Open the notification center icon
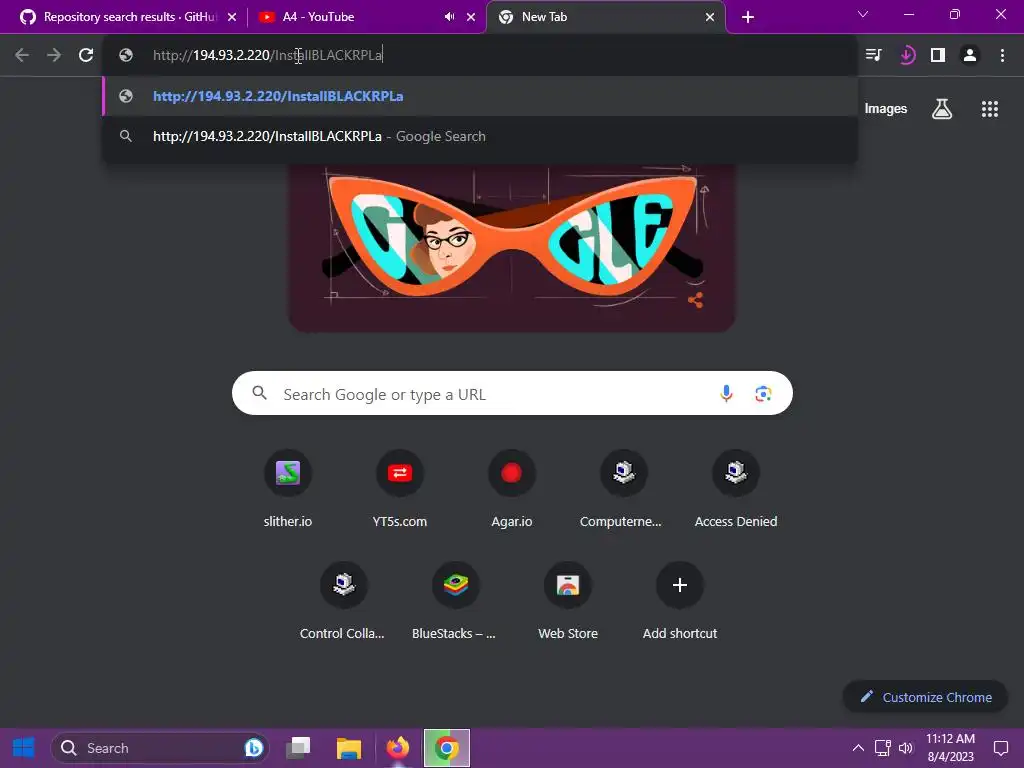 tap(1000, 748)
